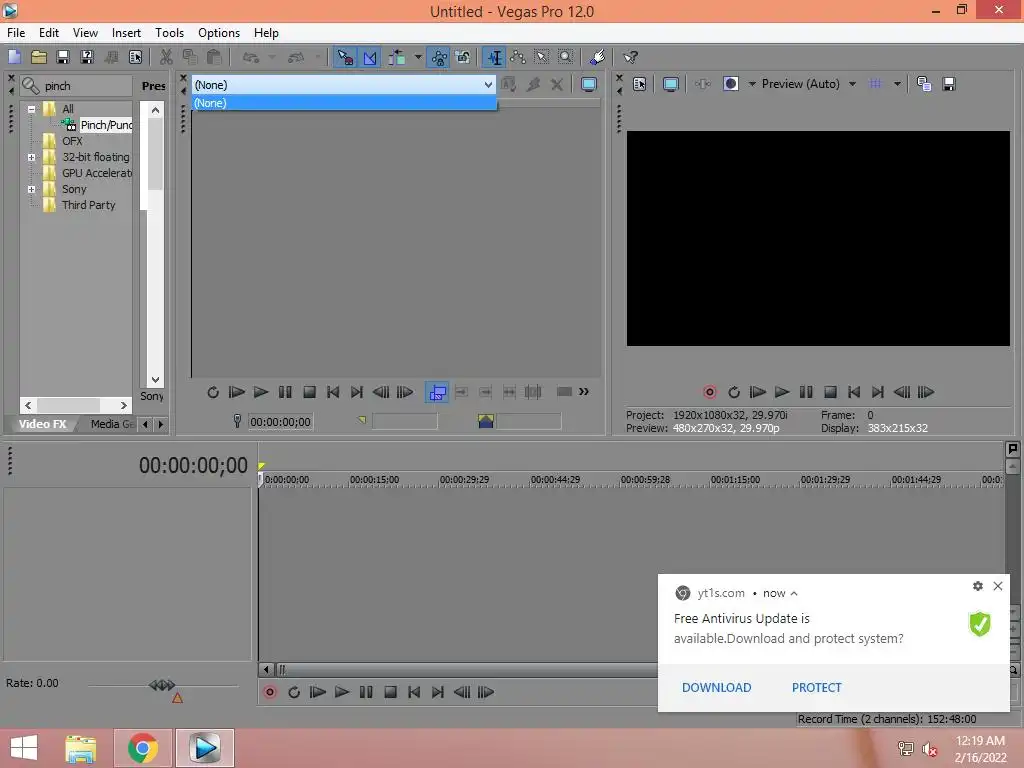This screenshot has height=768, width=1024.
Task: Open Auto Ripple mode dropdown arrow
Action: point(418,57)
